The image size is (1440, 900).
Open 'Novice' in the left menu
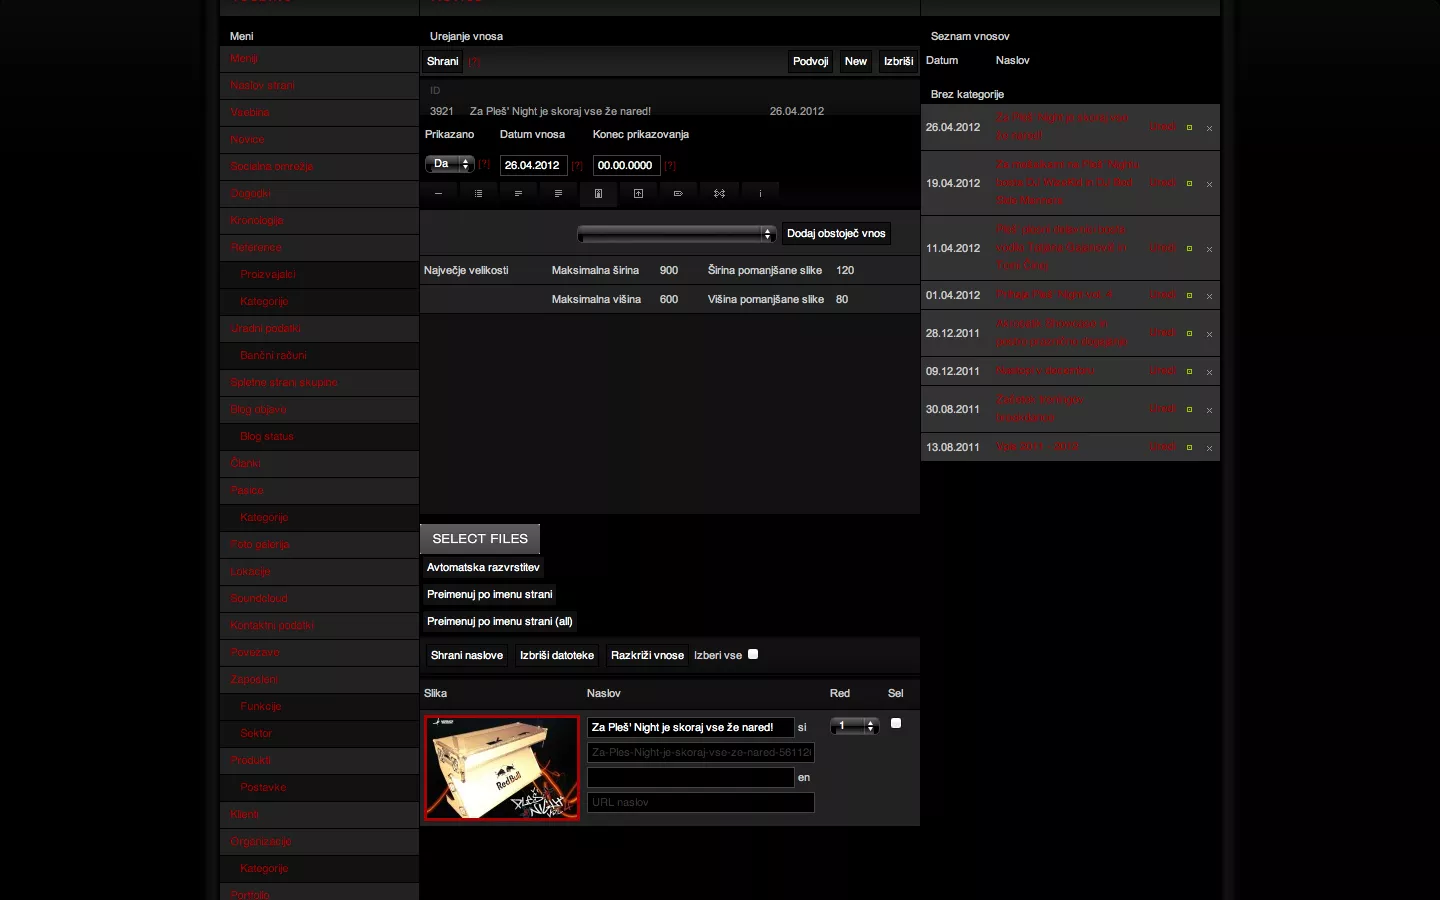click(x=248, y=140)
